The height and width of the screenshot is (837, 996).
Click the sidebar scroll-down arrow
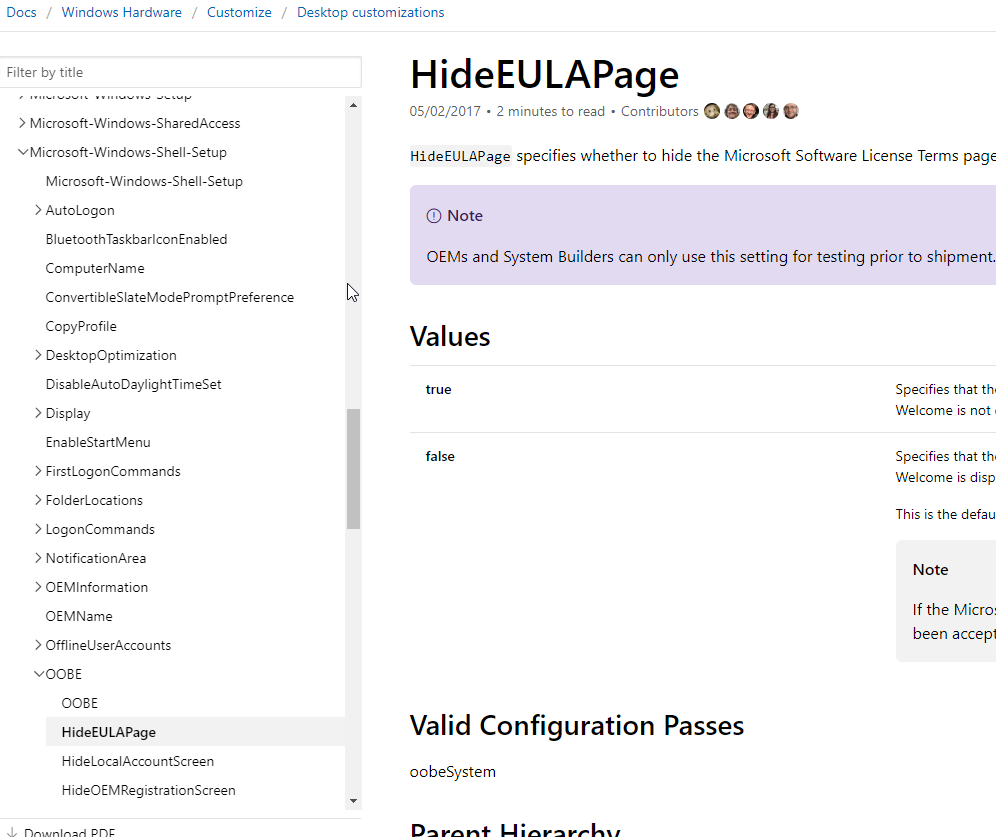pyautogui.click(x=353, y=801)
